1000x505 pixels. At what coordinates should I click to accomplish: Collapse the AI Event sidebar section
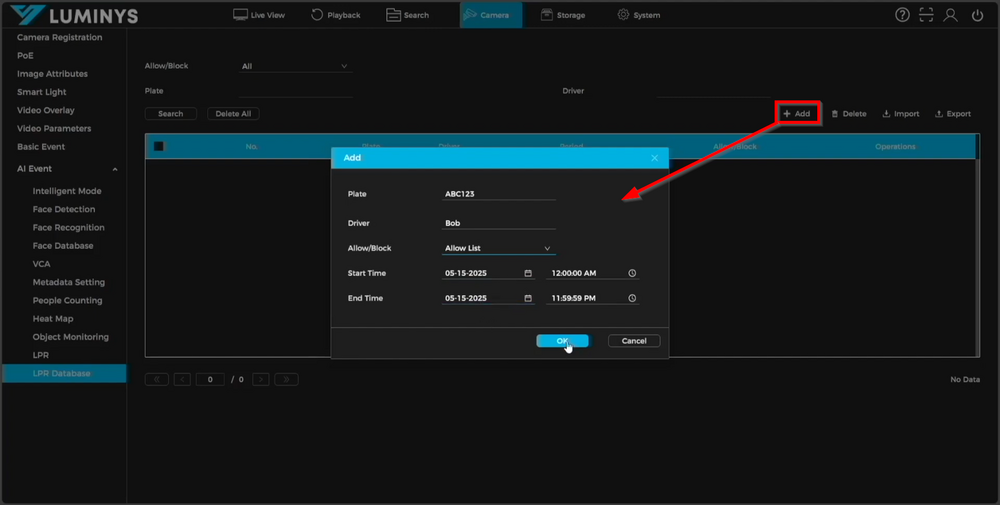pyautogui.click(x=114, y=169)
